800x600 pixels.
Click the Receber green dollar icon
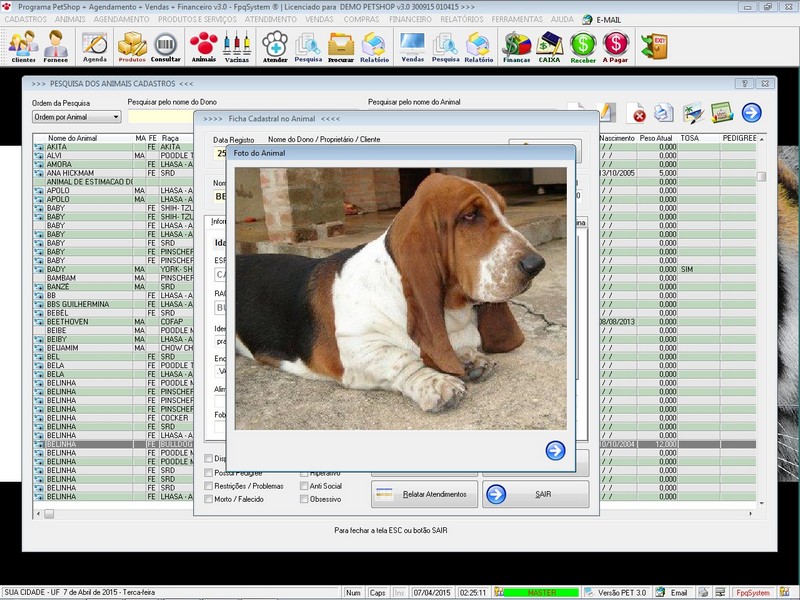(583, 46)
